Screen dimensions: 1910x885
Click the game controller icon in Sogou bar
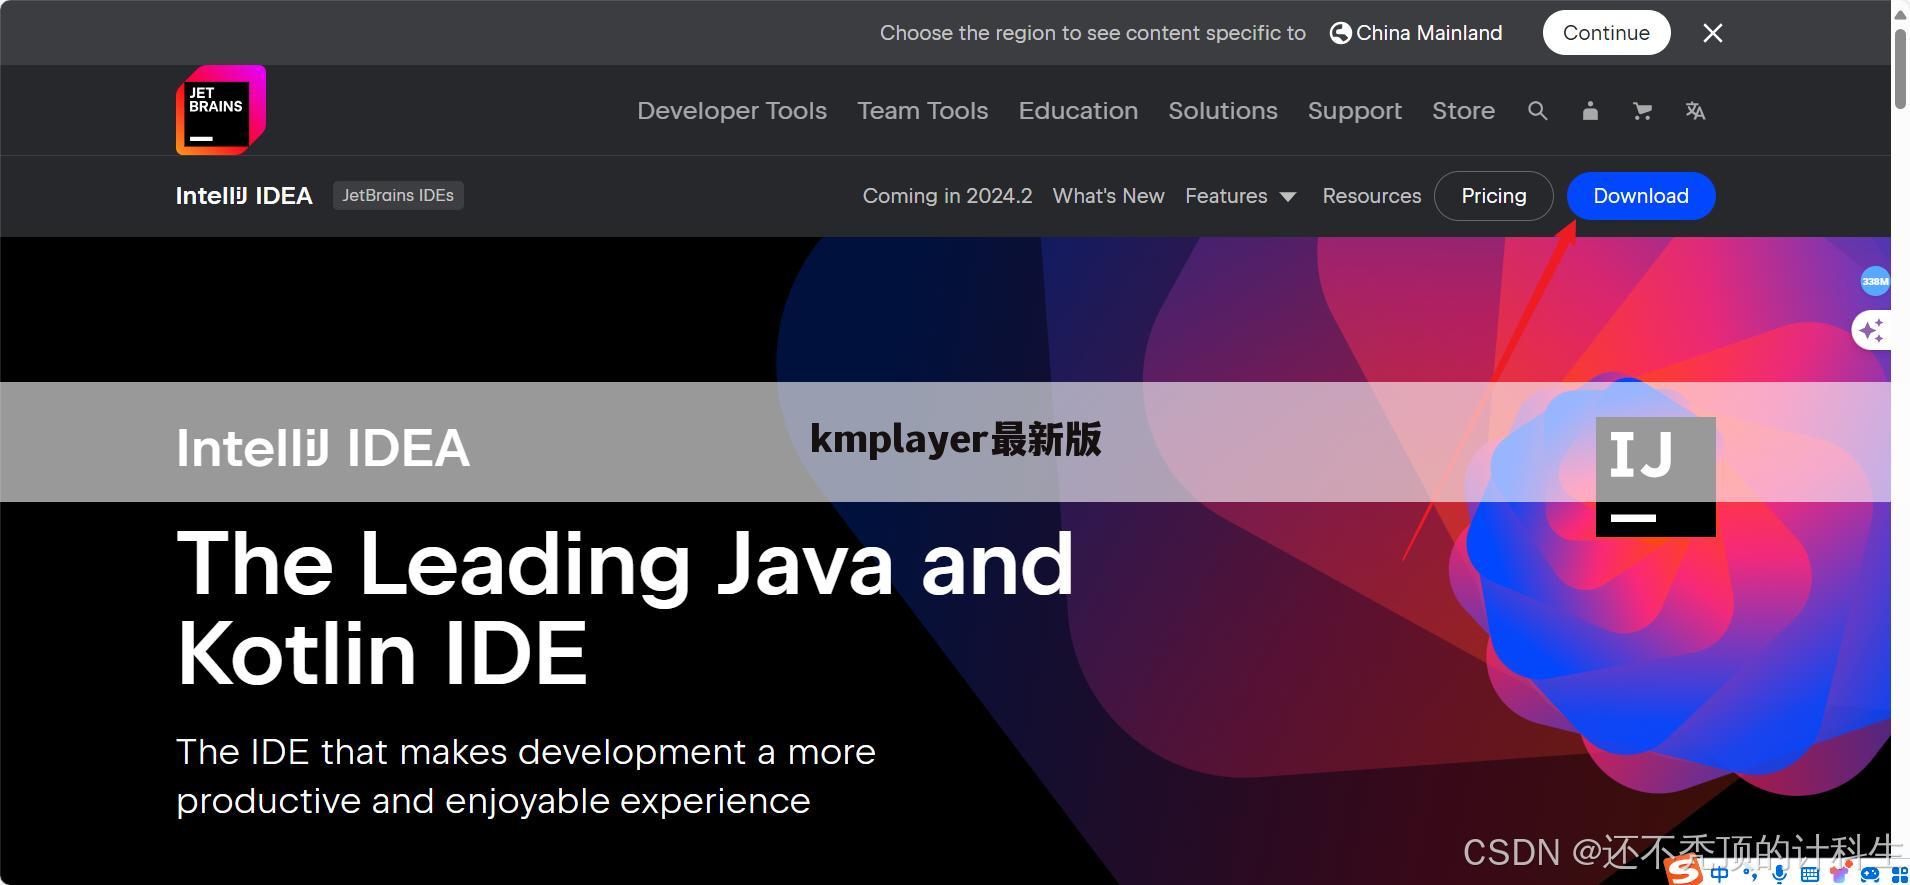click(x=1870, y=874)
